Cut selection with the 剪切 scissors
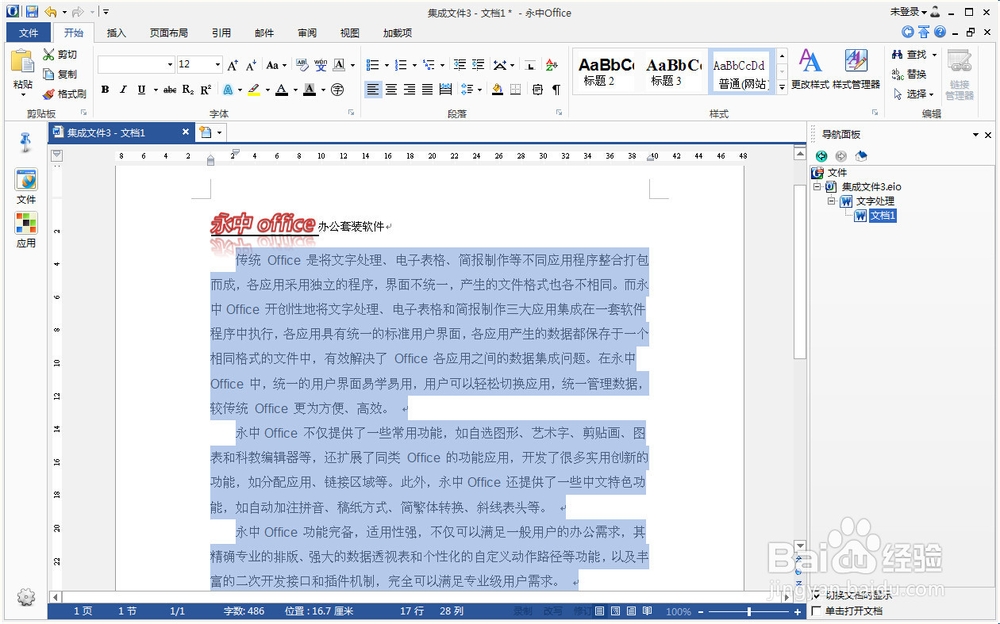Image resolution: width=1000 pixels, height=624 pixels. point(60,55)
